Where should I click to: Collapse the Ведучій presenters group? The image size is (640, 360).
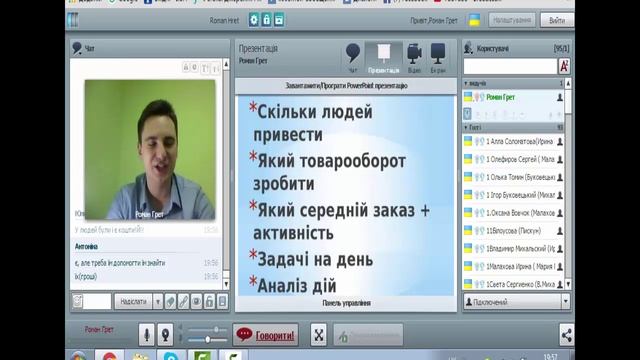[513, 83]
